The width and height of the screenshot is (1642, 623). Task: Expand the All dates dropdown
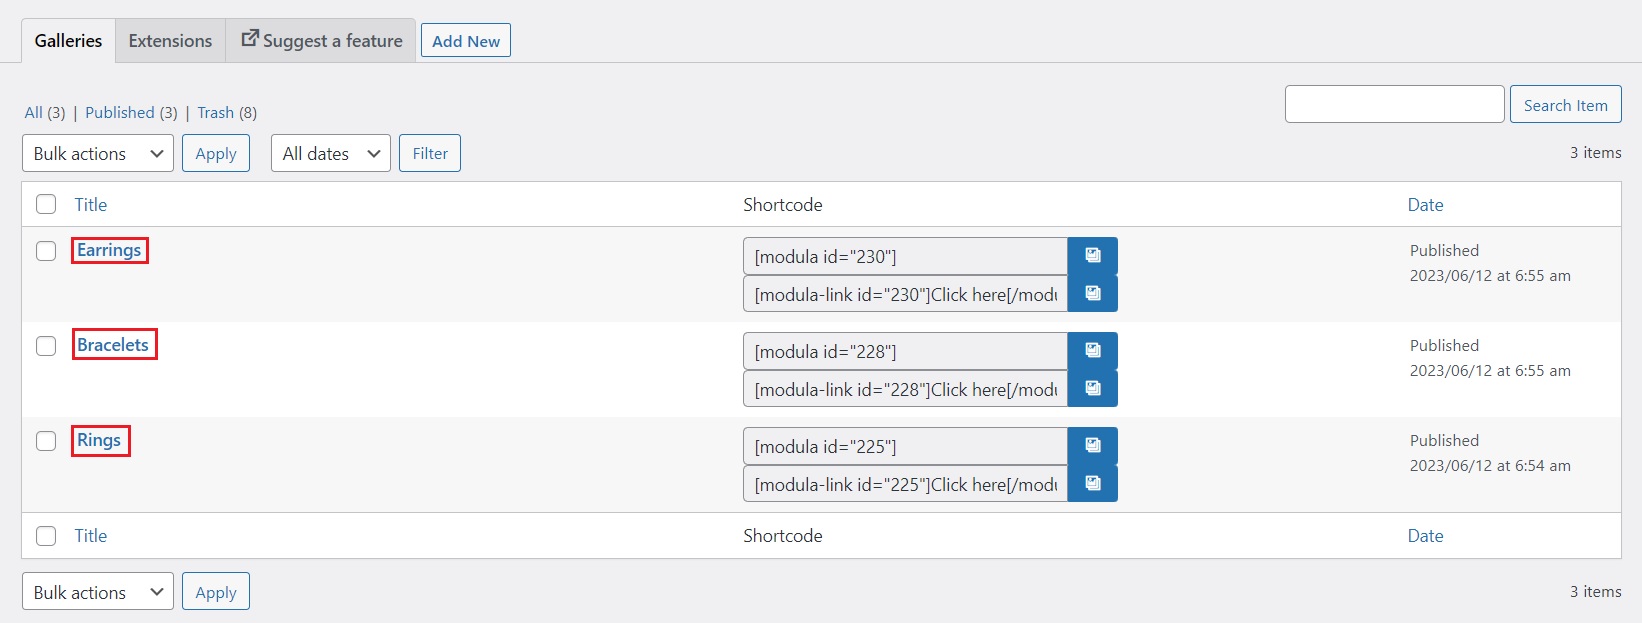point(330,153)
